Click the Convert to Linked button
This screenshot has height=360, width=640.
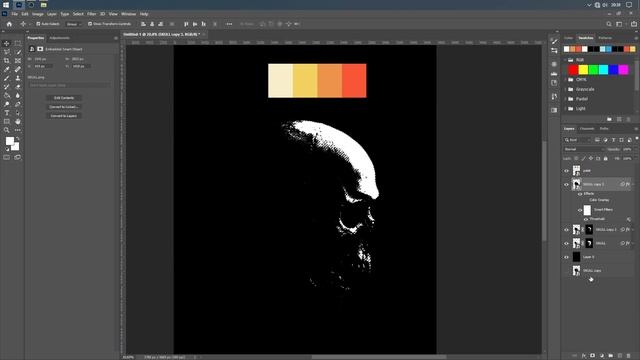pyautogui.click(x=64, y=107)
